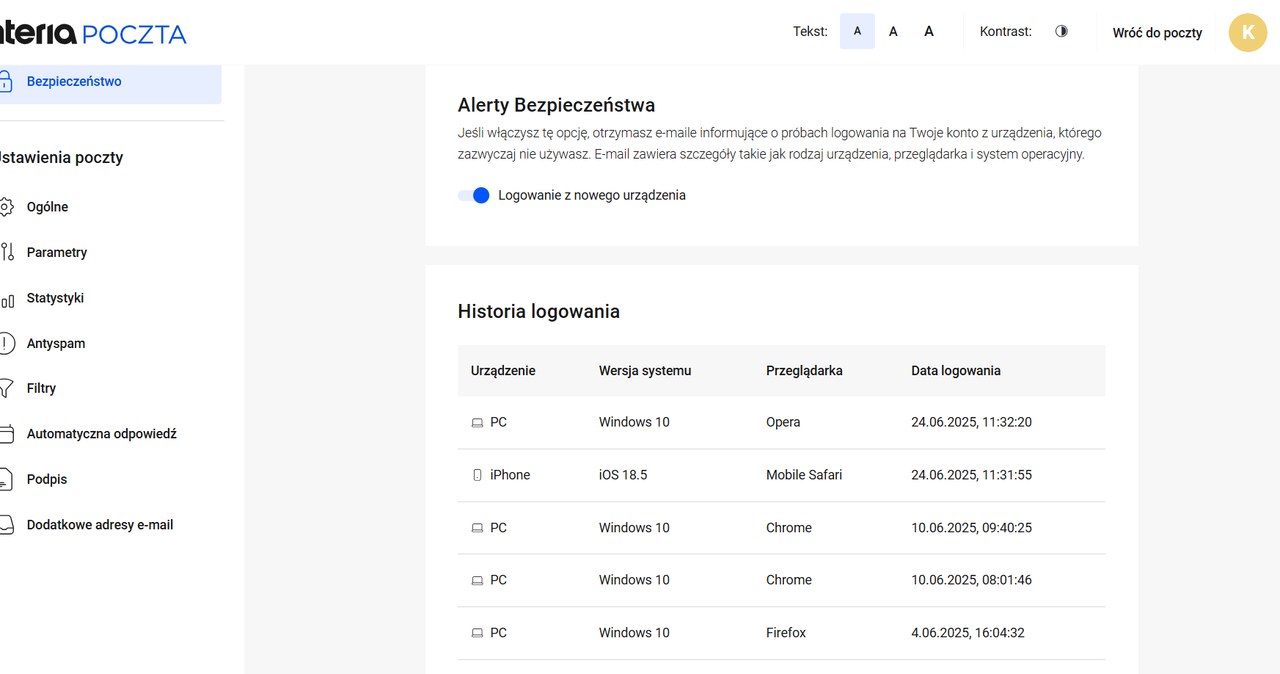Click the laptop icon in the 08:01:46 row

point(477,580)
